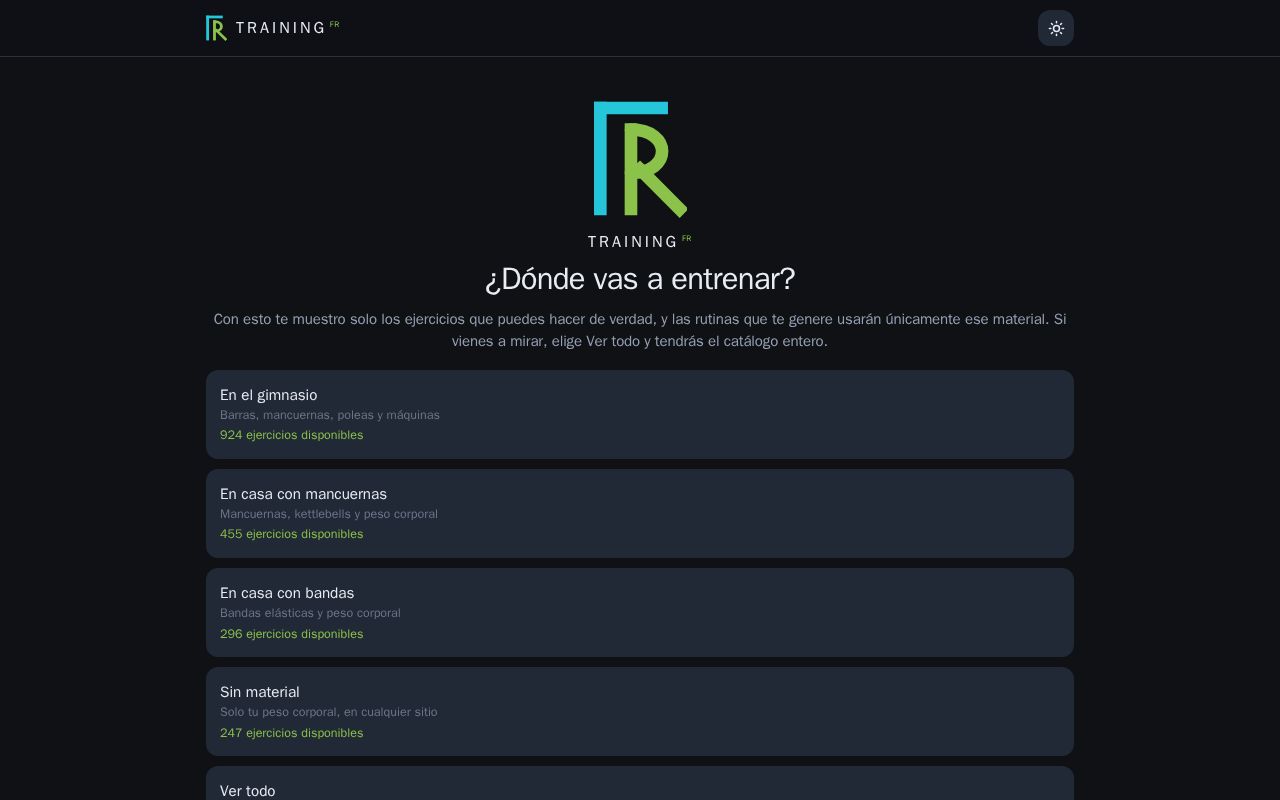Choose the 'En el gimnasio' option
The width and height of the screenshot is (1280, 800).
tap(640, 414)
